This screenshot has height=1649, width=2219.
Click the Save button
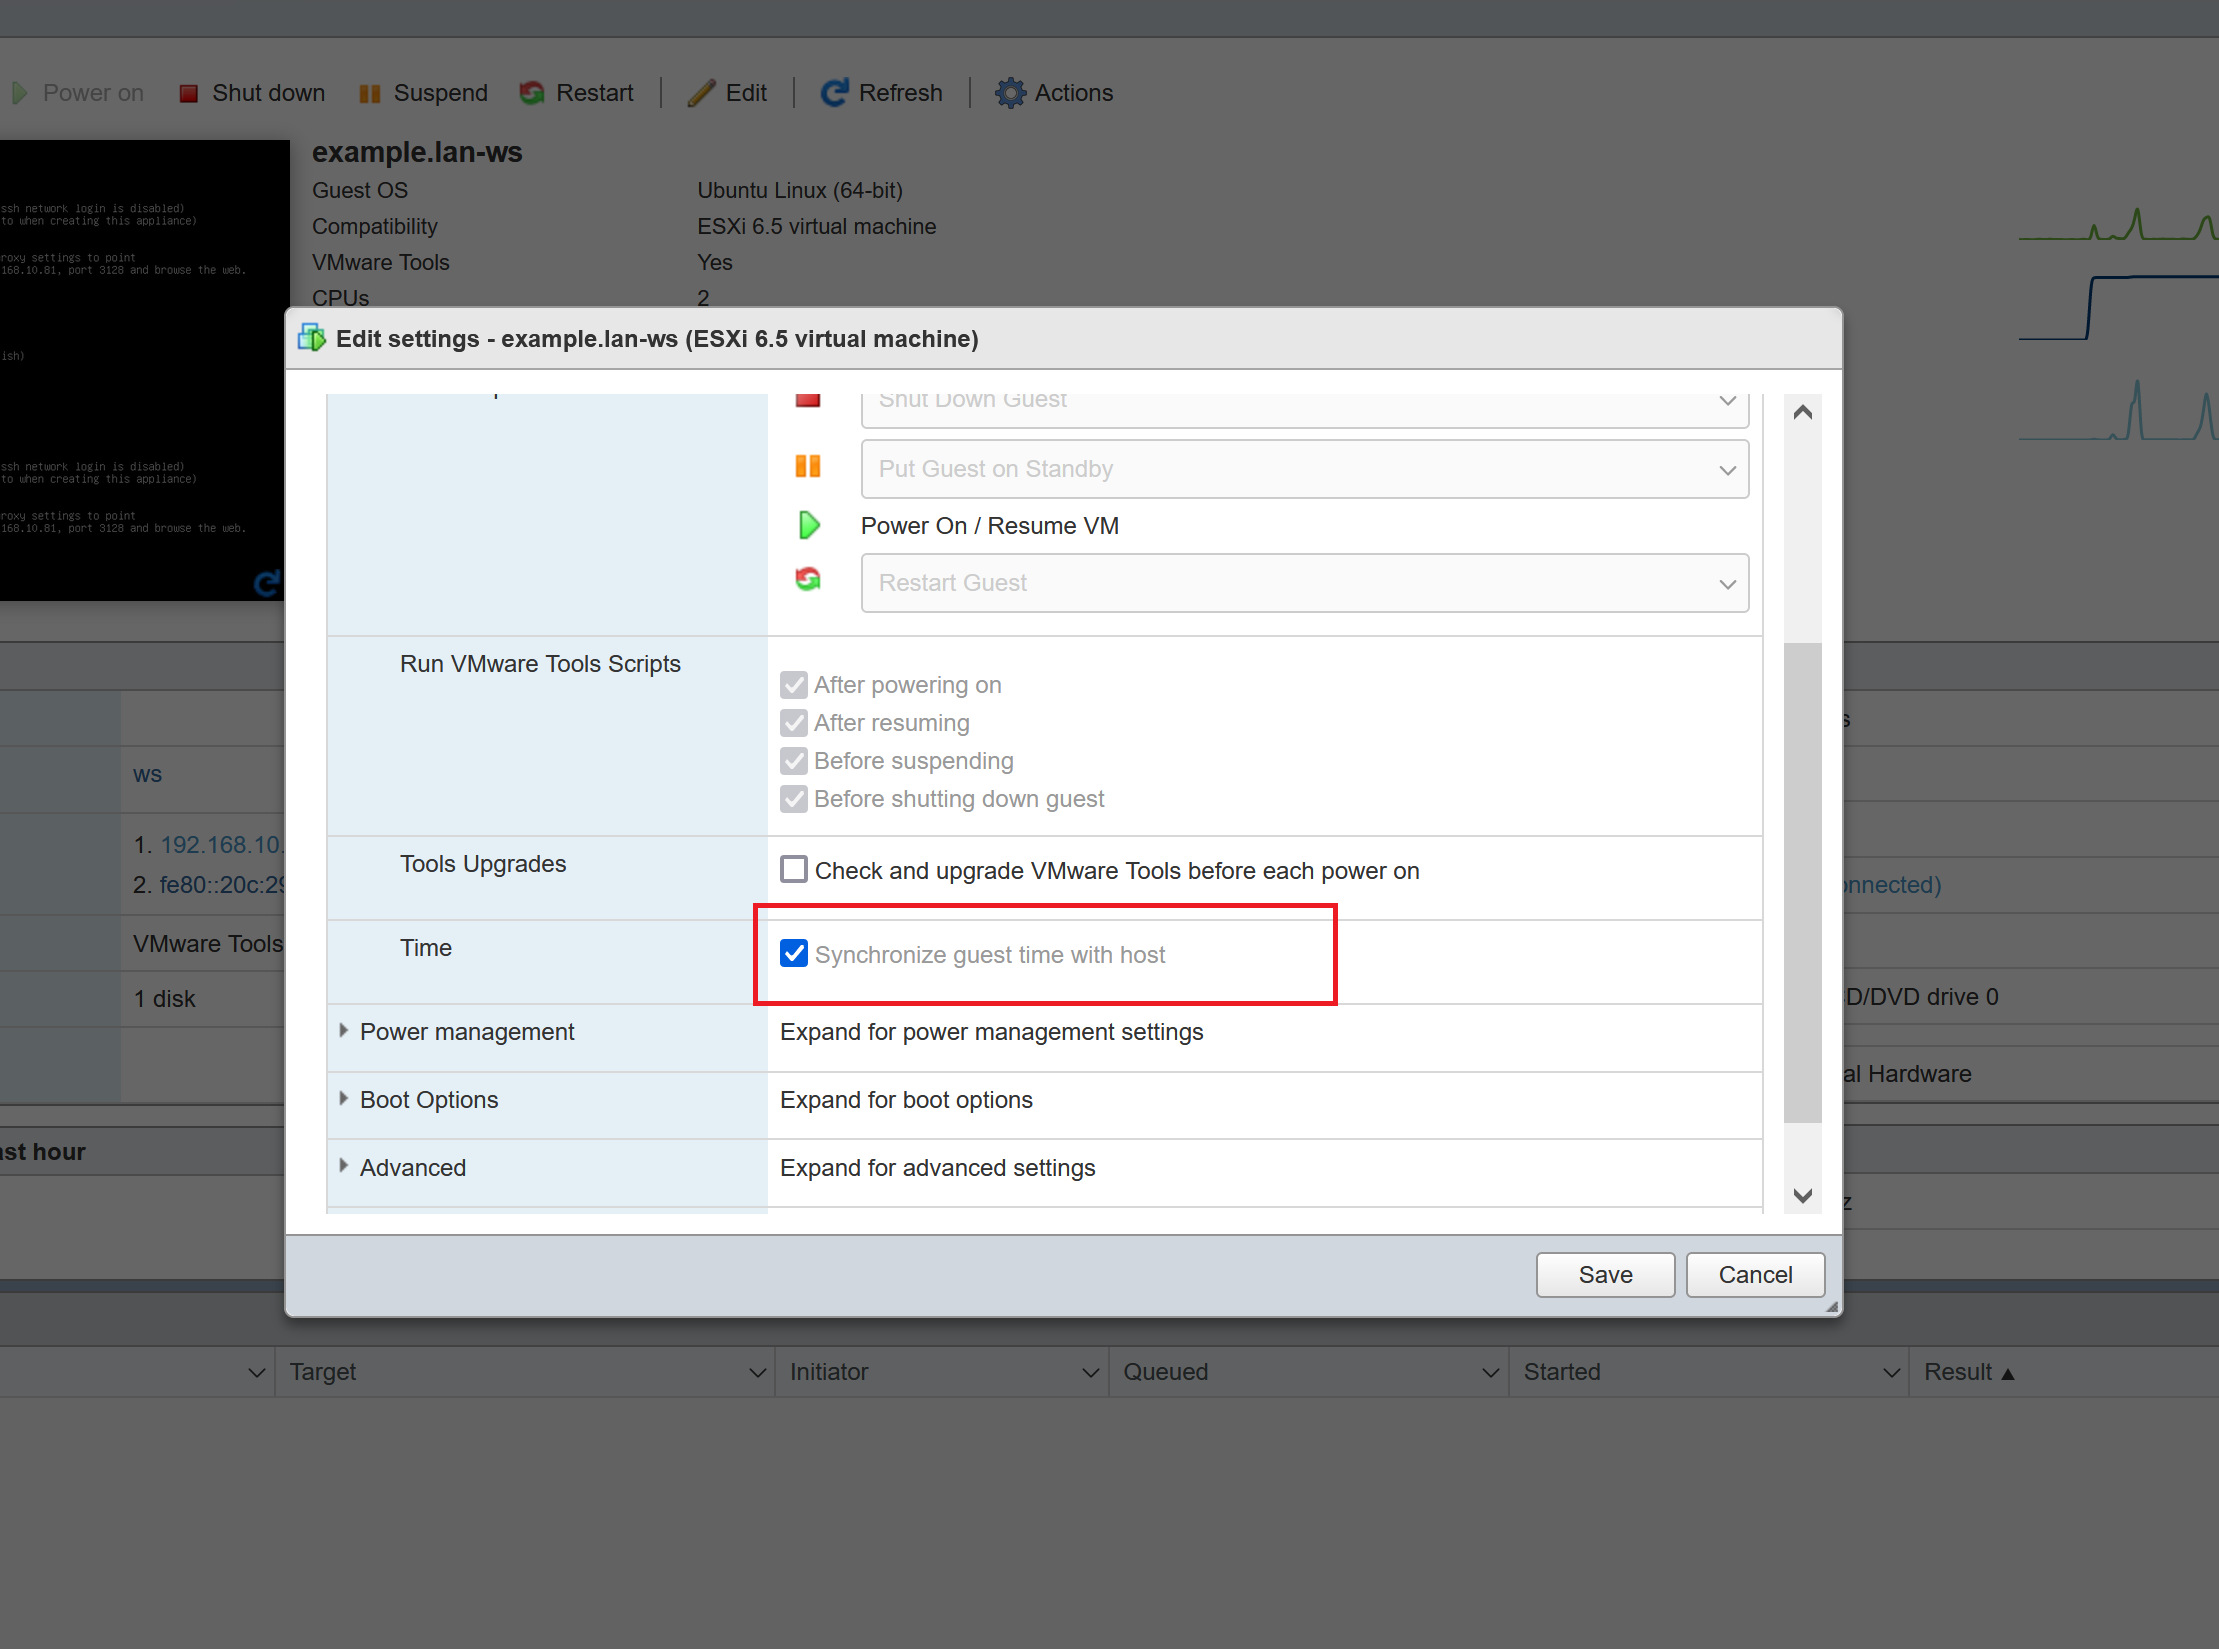coord(1605,1275)
